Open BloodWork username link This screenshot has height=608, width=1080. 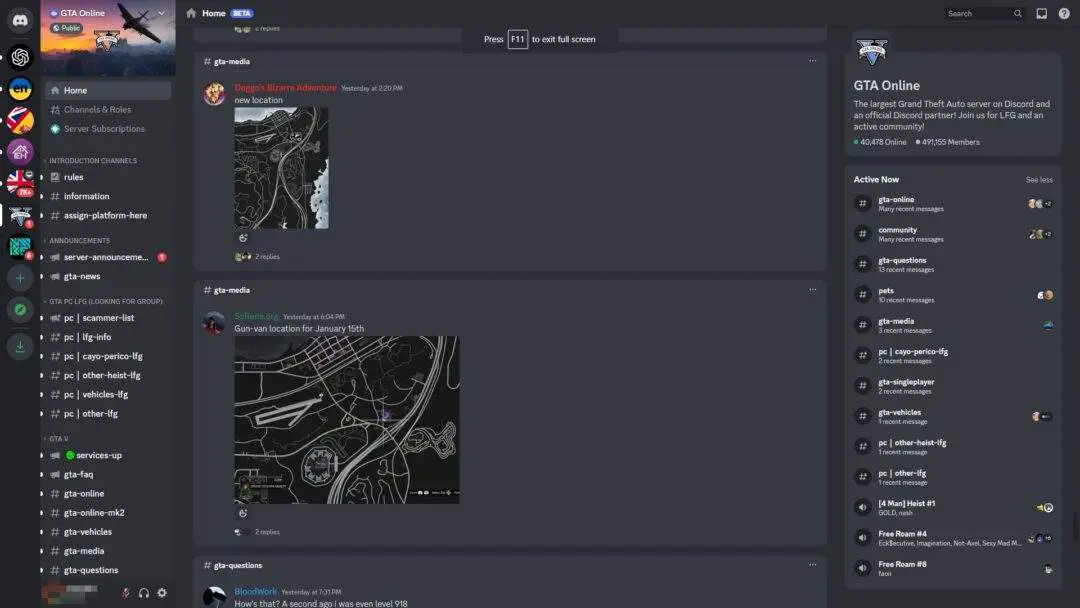[x=255, y=591]
